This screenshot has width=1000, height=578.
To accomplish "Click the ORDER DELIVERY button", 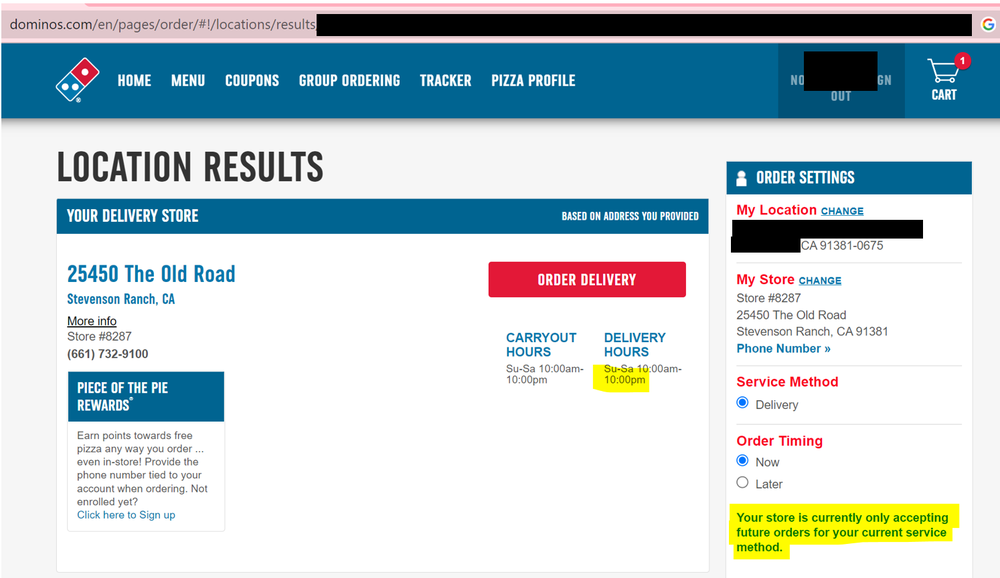I will (x=586, y=279).
